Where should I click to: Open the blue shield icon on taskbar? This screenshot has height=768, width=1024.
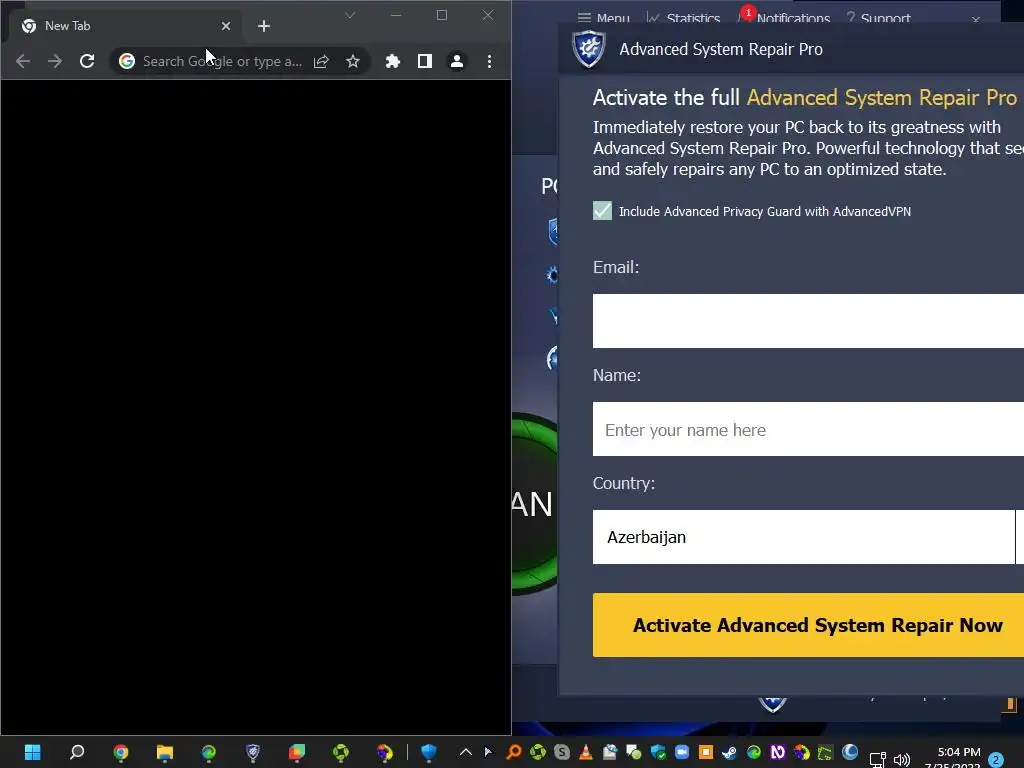[428, 752]
